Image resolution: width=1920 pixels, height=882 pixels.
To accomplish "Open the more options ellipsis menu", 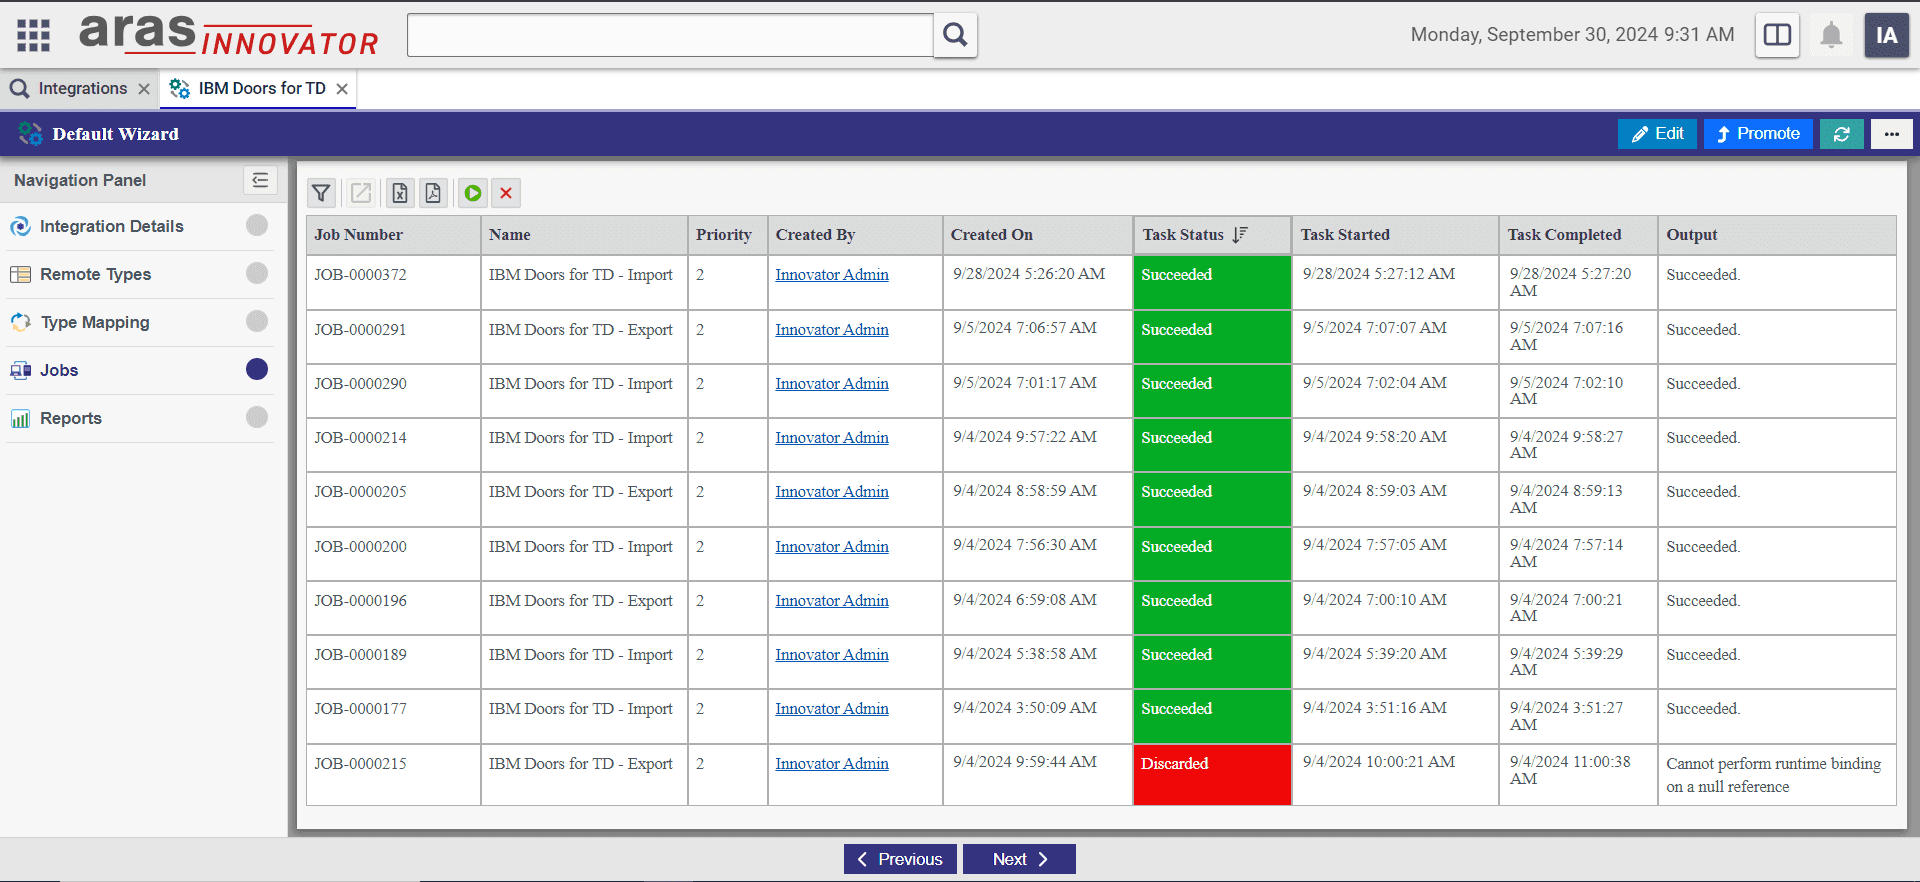I will (1891, 134).
